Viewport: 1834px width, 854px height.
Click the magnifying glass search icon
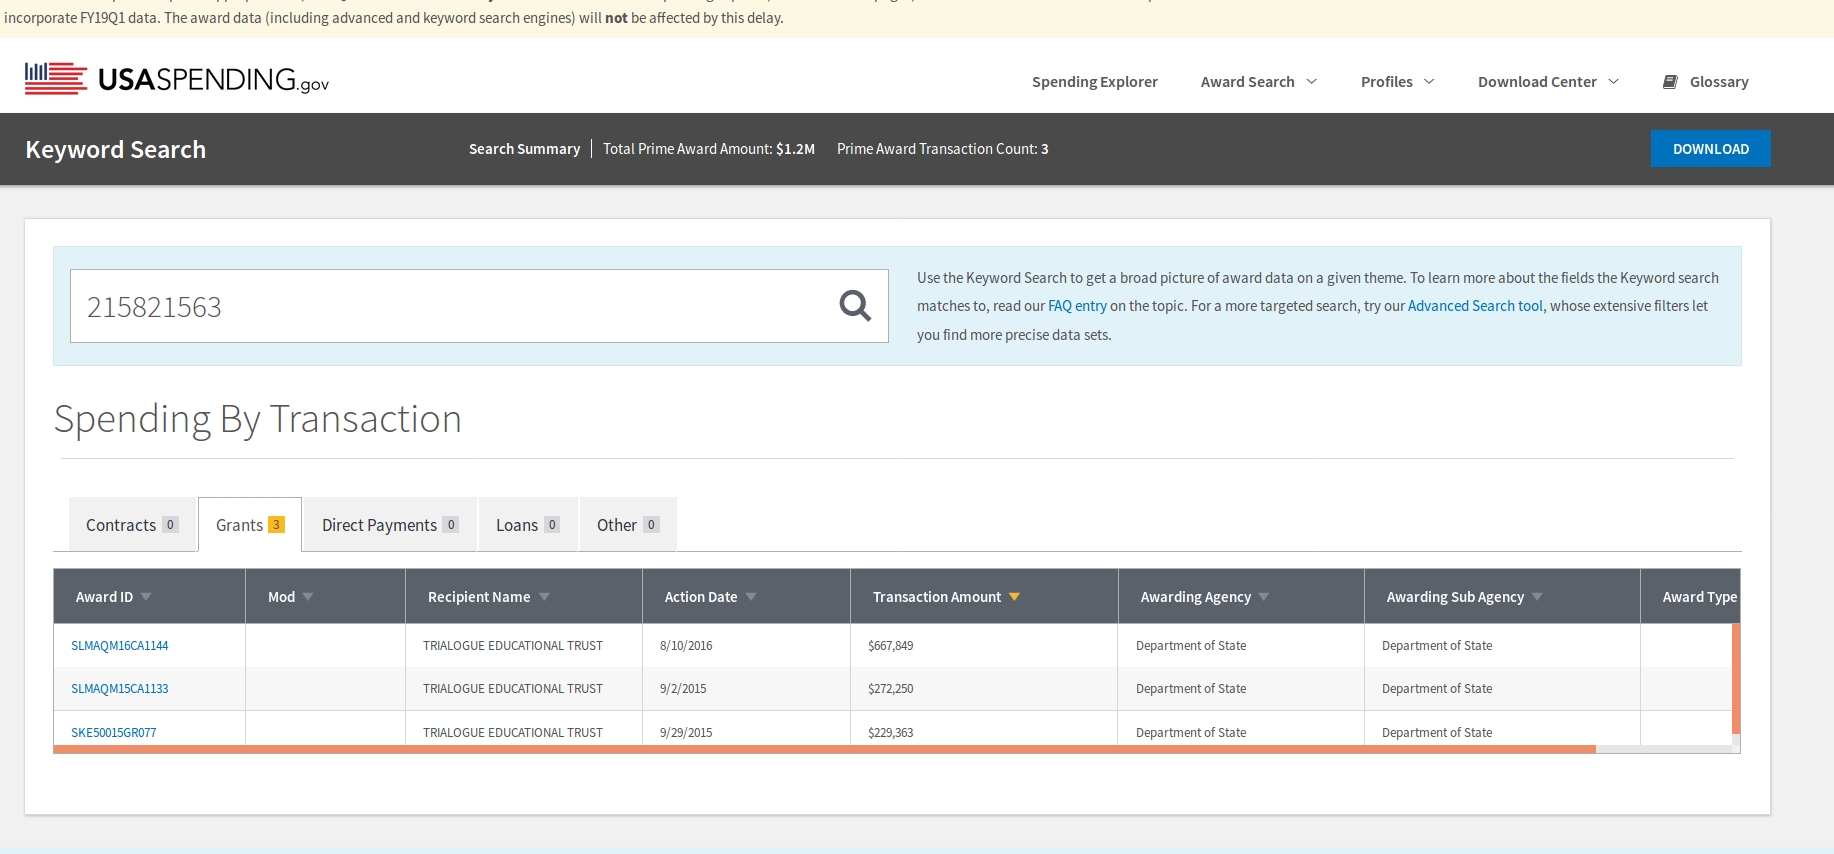855,305
